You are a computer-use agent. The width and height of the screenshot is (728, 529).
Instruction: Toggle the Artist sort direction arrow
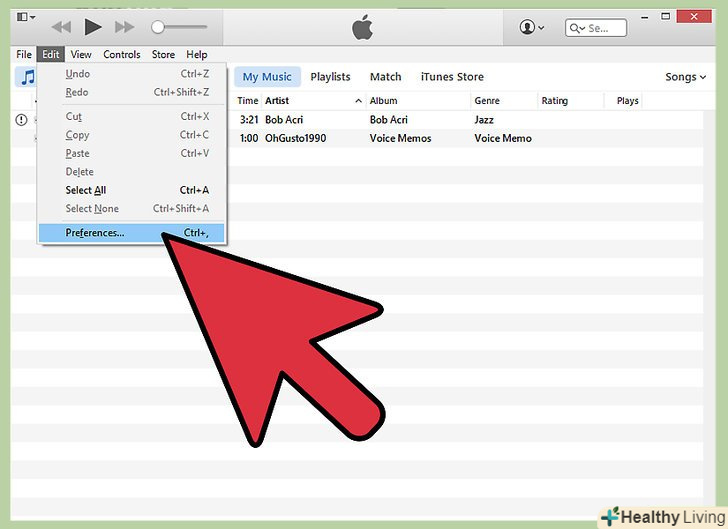pos(358,101)
